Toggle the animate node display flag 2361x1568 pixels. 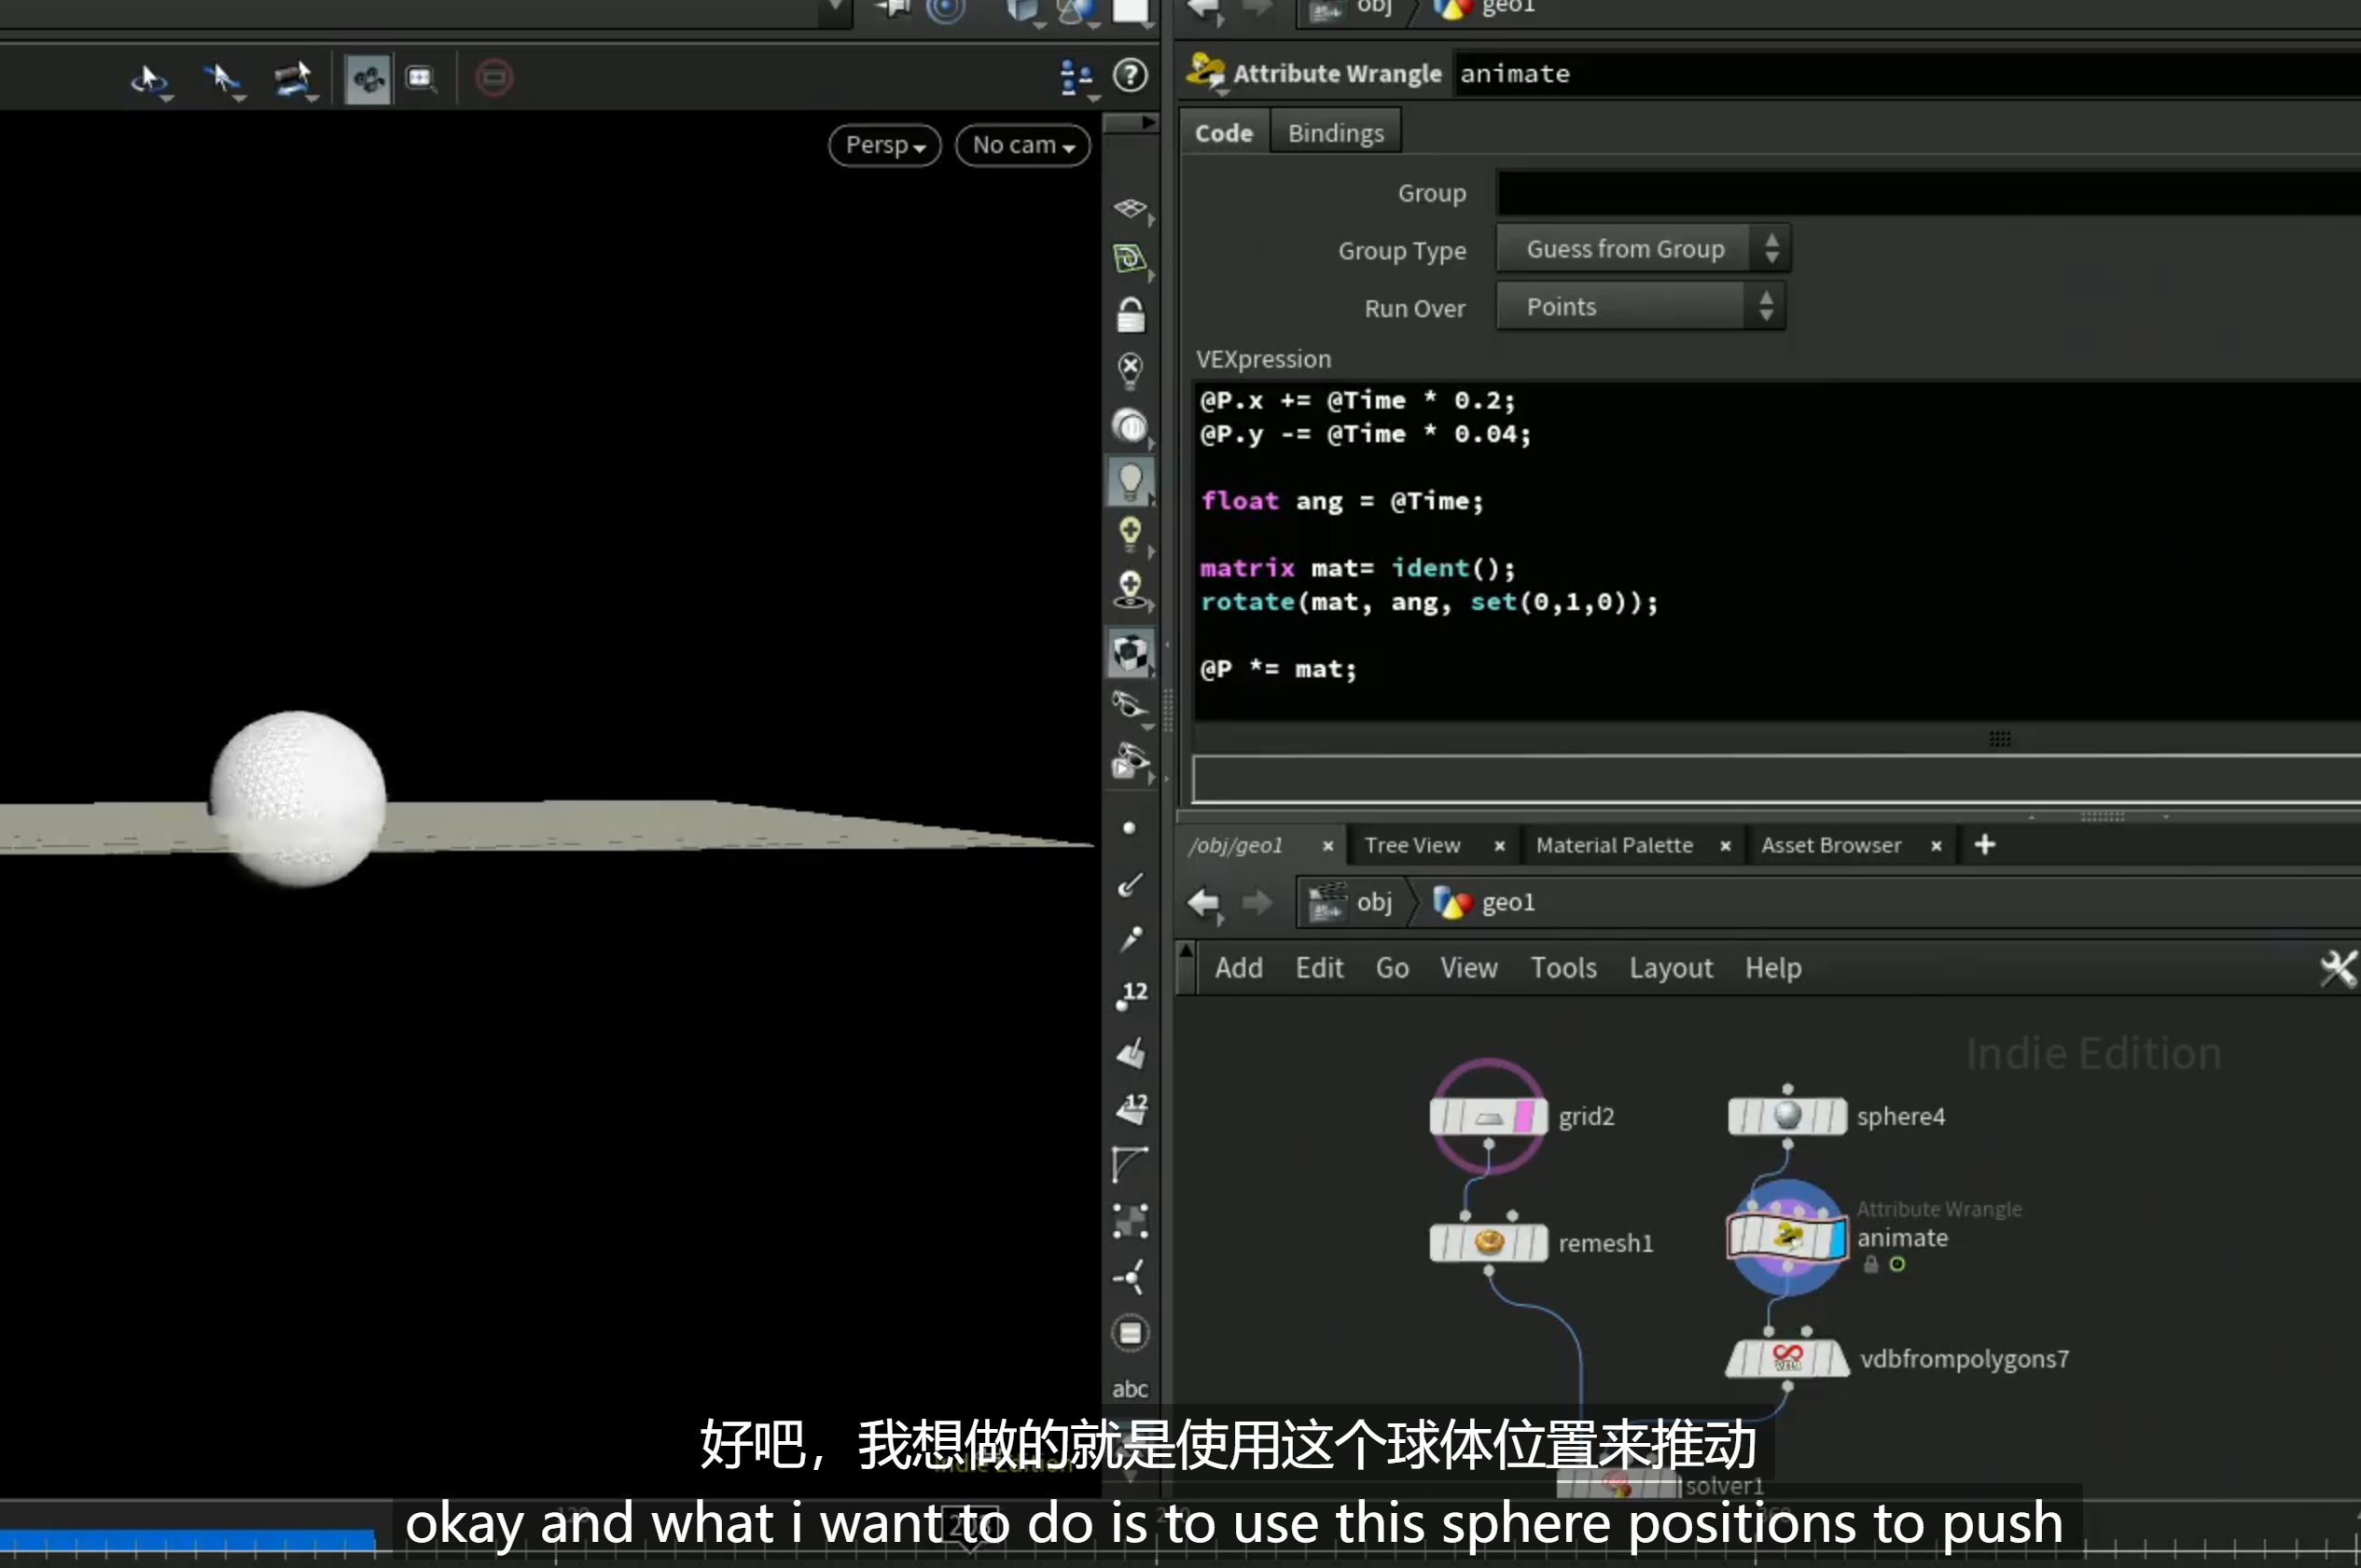tap(1836, 1239)
